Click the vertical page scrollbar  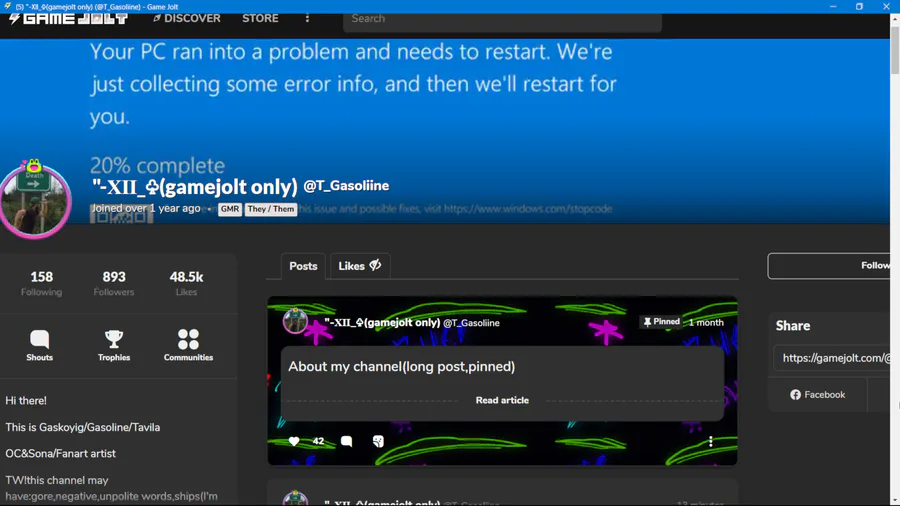coord(895,52)
